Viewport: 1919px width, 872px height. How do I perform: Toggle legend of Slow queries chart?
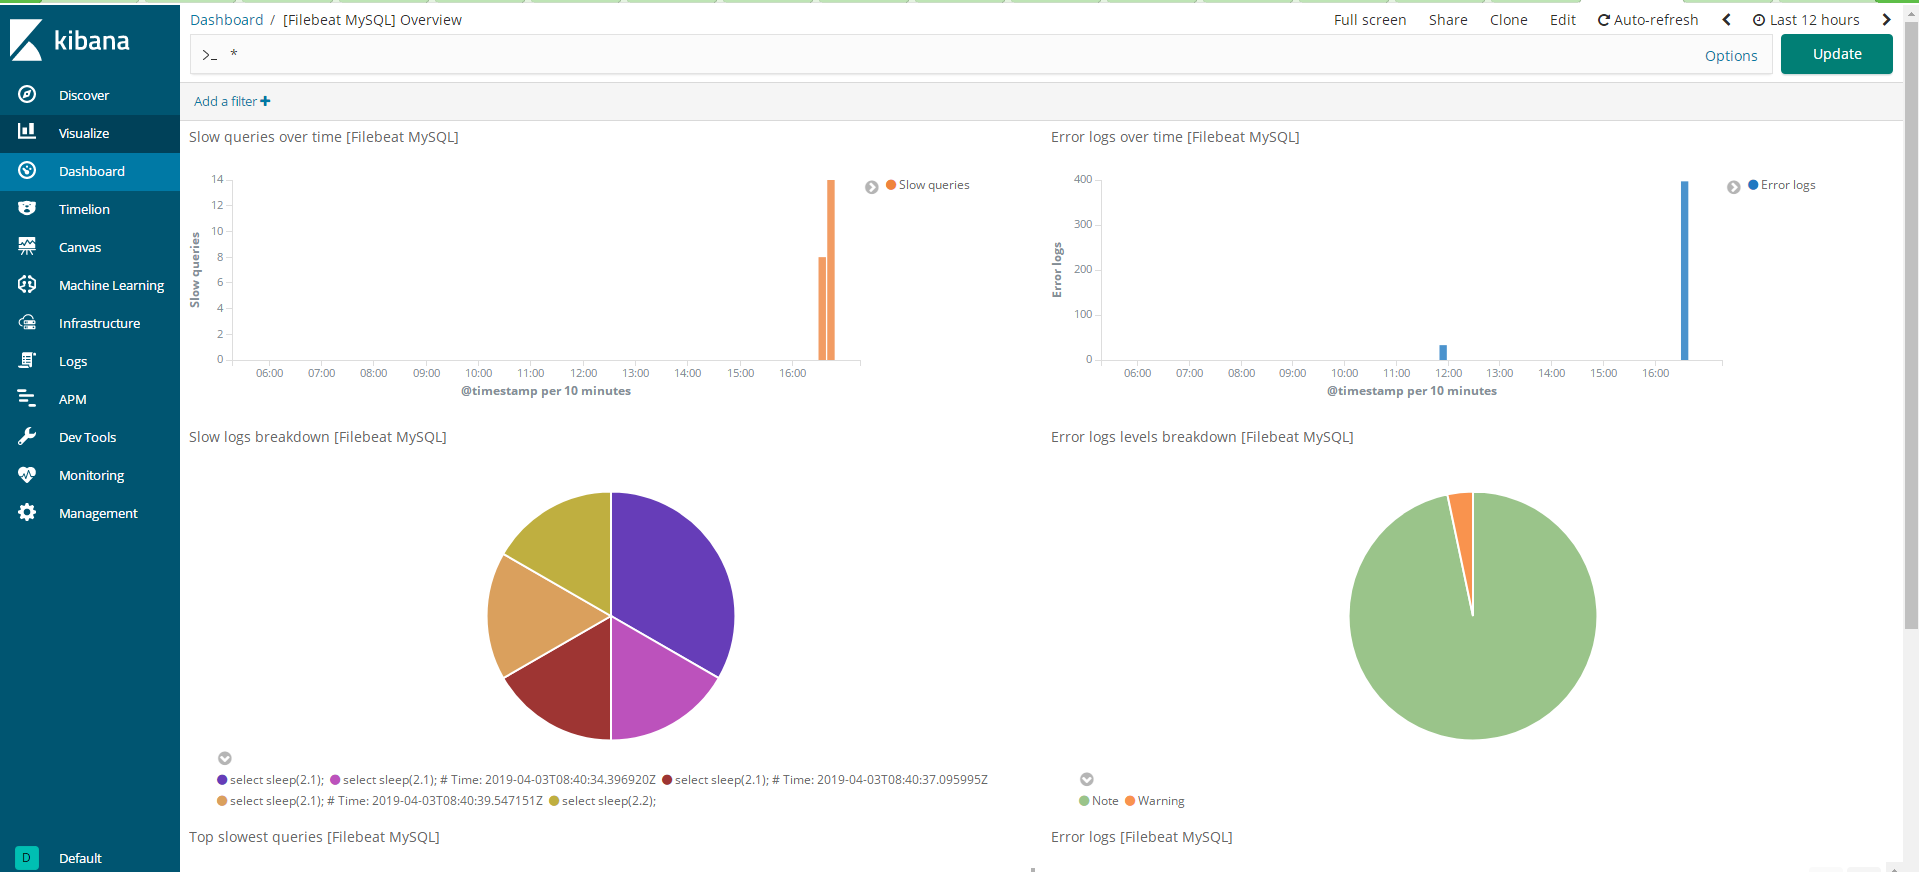[x=872, y=187]
